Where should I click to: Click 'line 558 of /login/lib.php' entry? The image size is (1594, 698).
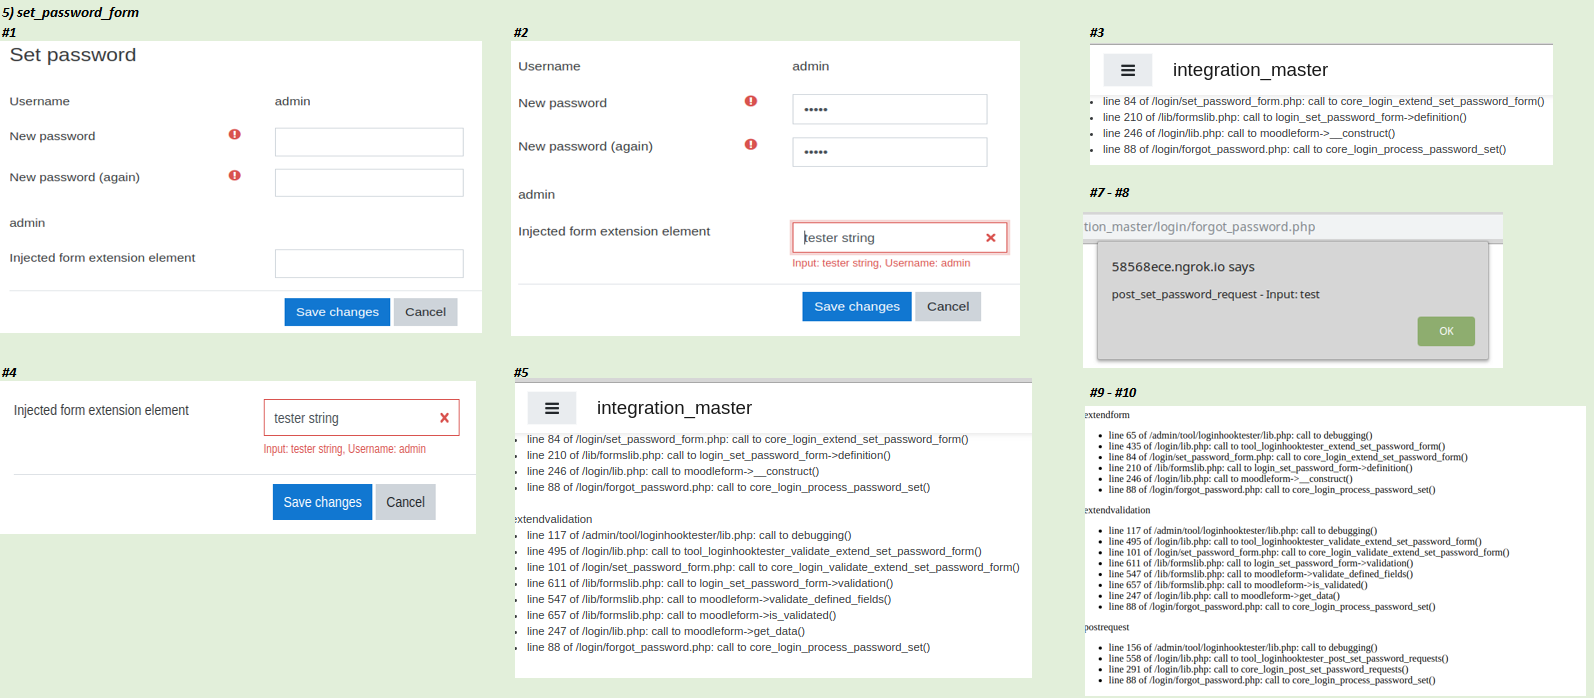coord(1278,658)
